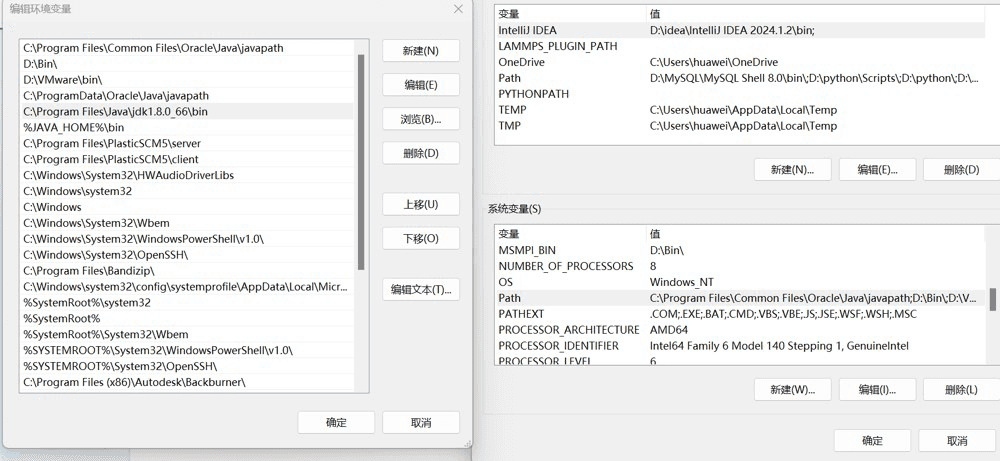This screenshot has width=1000, height=461.
Task: Select the systemprofile\AppData\Local path entry
Action: 186,287
